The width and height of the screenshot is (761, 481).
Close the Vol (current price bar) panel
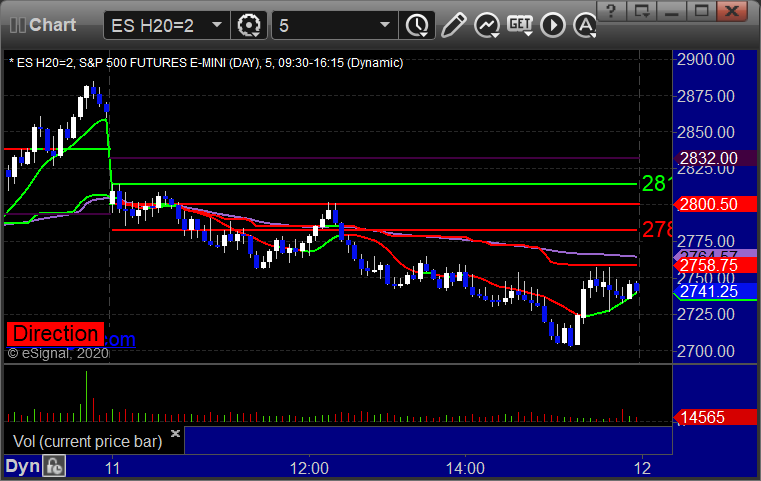175,434
